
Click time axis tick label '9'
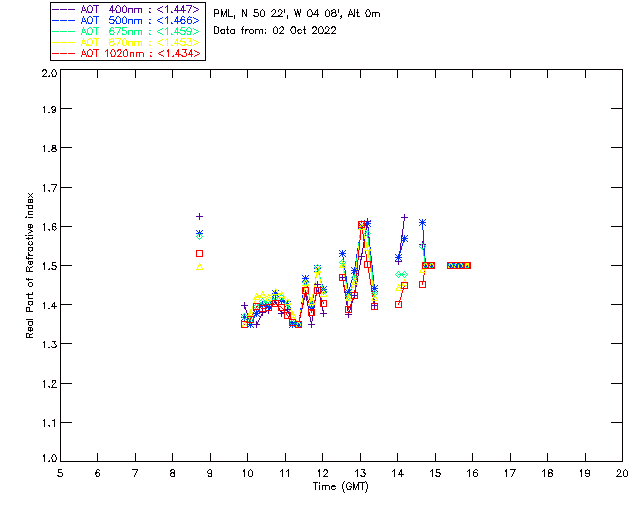(210, 473)
